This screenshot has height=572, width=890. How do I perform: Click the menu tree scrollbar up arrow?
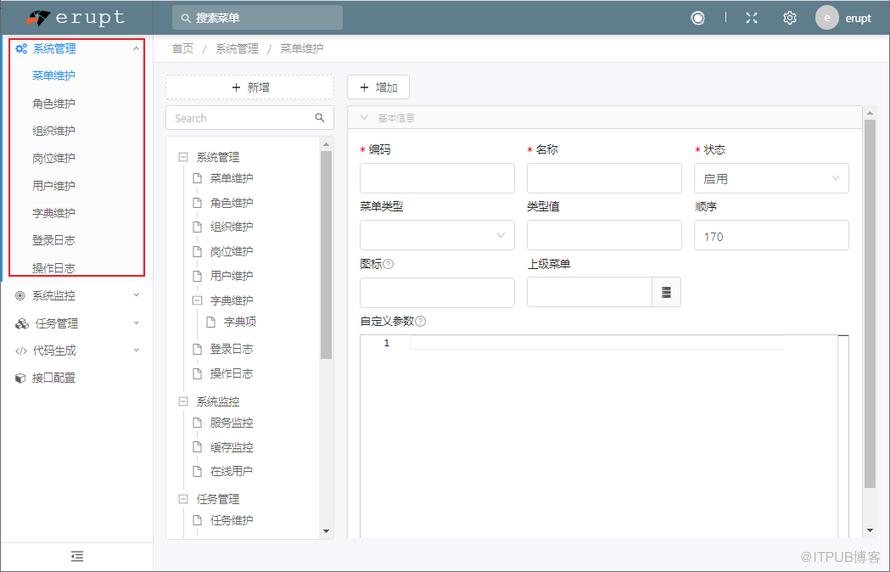326,145
